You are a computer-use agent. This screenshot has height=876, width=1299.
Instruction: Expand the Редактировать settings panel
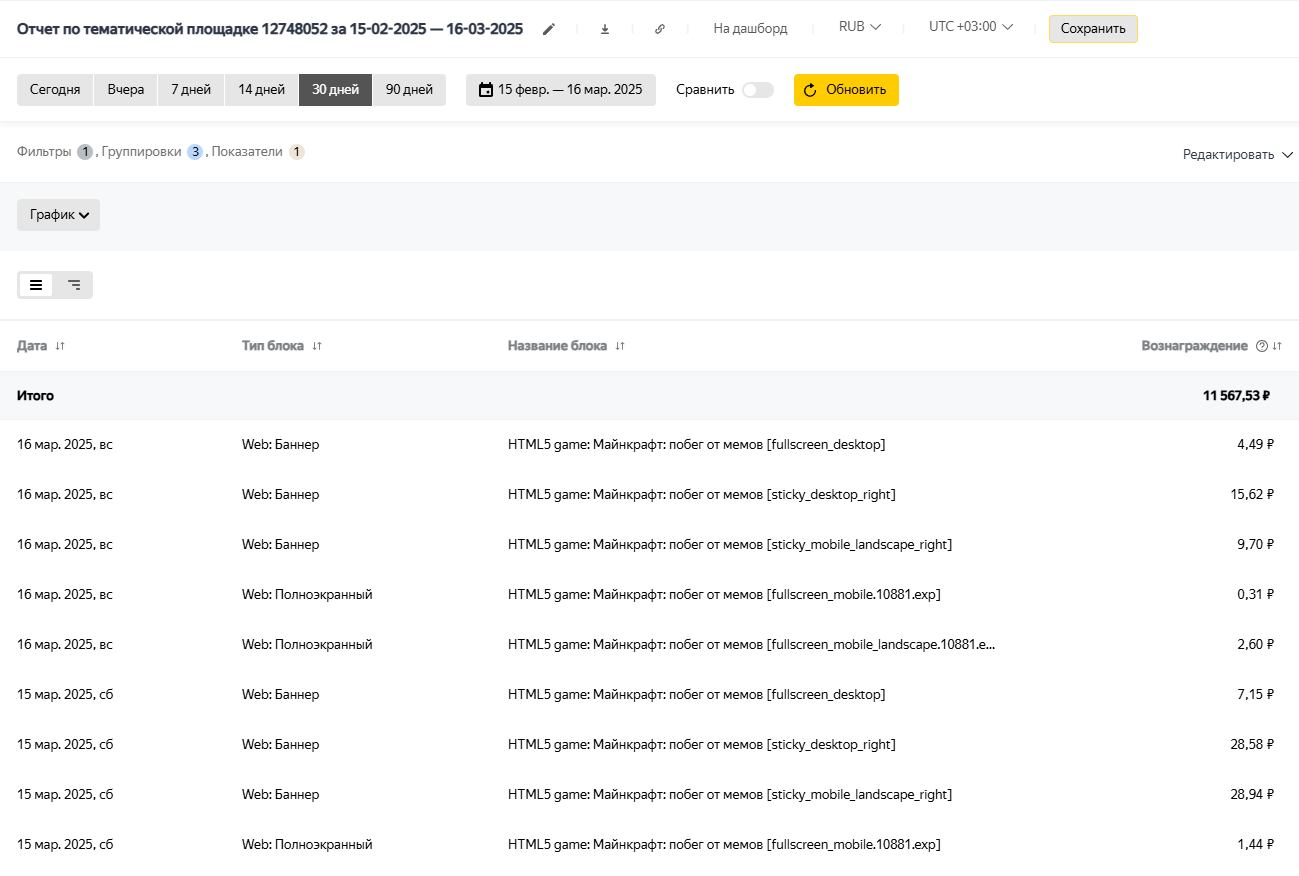point(1237,155)
